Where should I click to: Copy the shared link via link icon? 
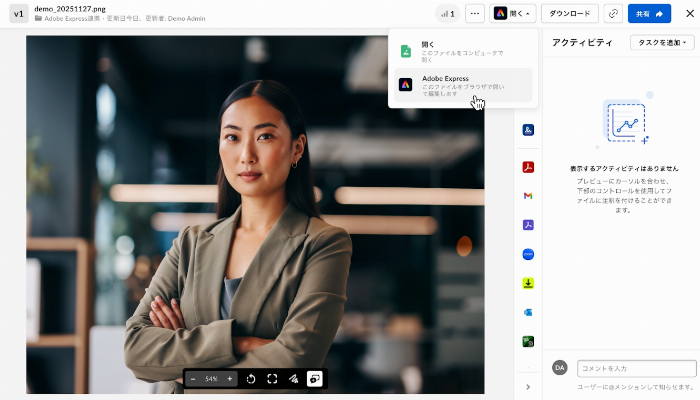[x=612, y=14]
